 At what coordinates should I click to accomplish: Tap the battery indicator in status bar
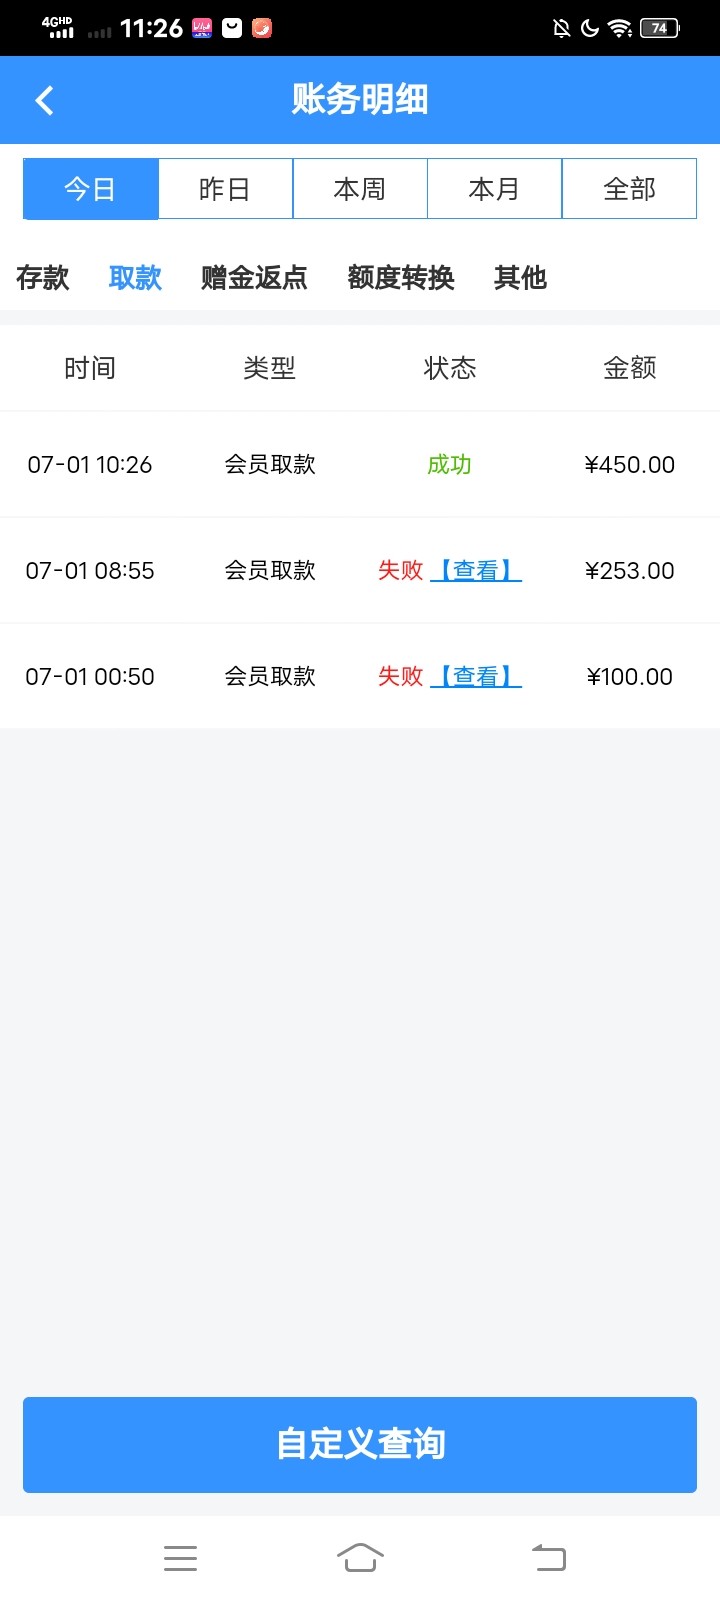[x=659, y=28]
